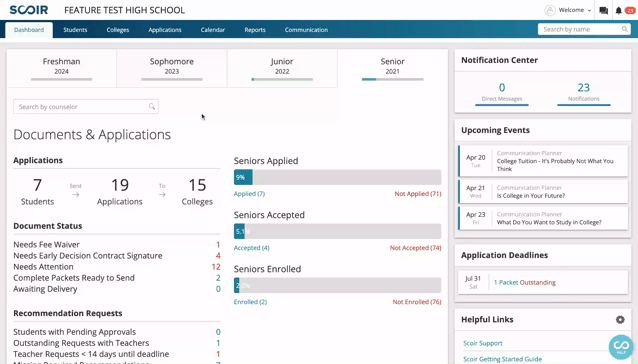Open the messages chat icon

603,11
